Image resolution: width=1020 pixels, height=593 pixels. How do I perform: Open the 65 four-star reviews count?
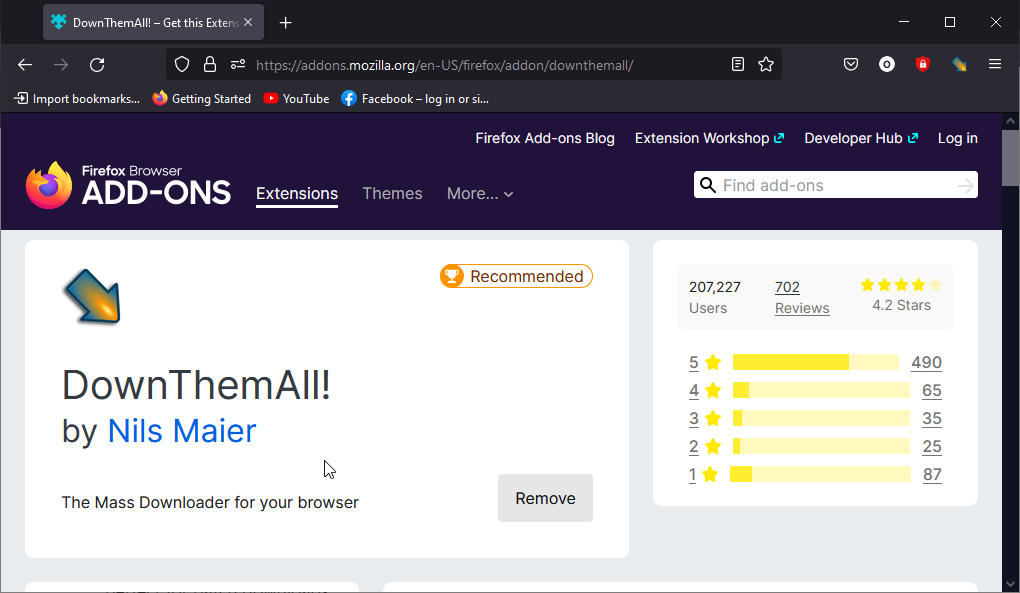932,390
